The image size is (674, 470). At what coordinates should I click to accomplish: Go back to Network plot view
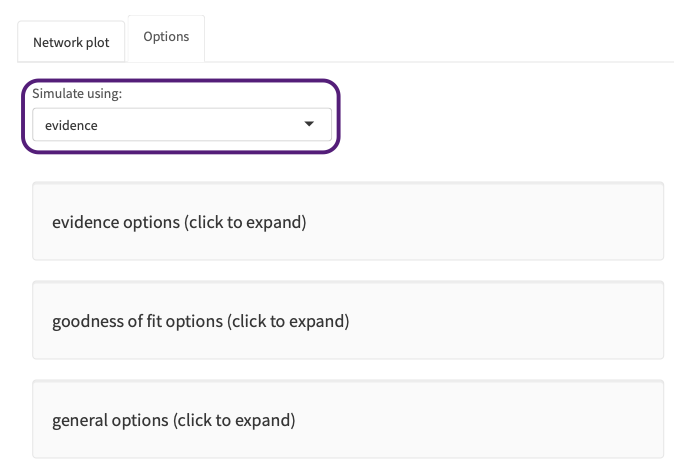coord(72,43)
